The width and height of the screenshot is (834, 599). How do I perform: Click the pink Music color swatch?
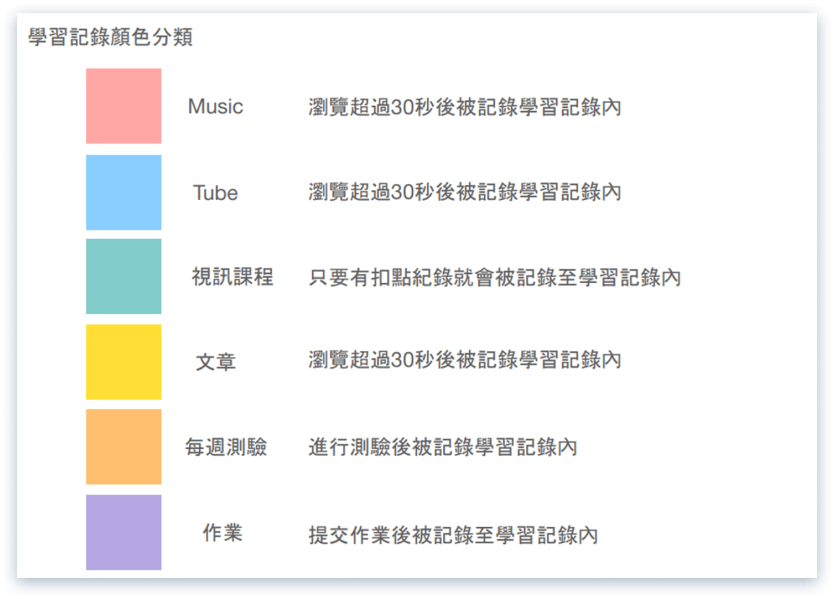pos(123,106)
